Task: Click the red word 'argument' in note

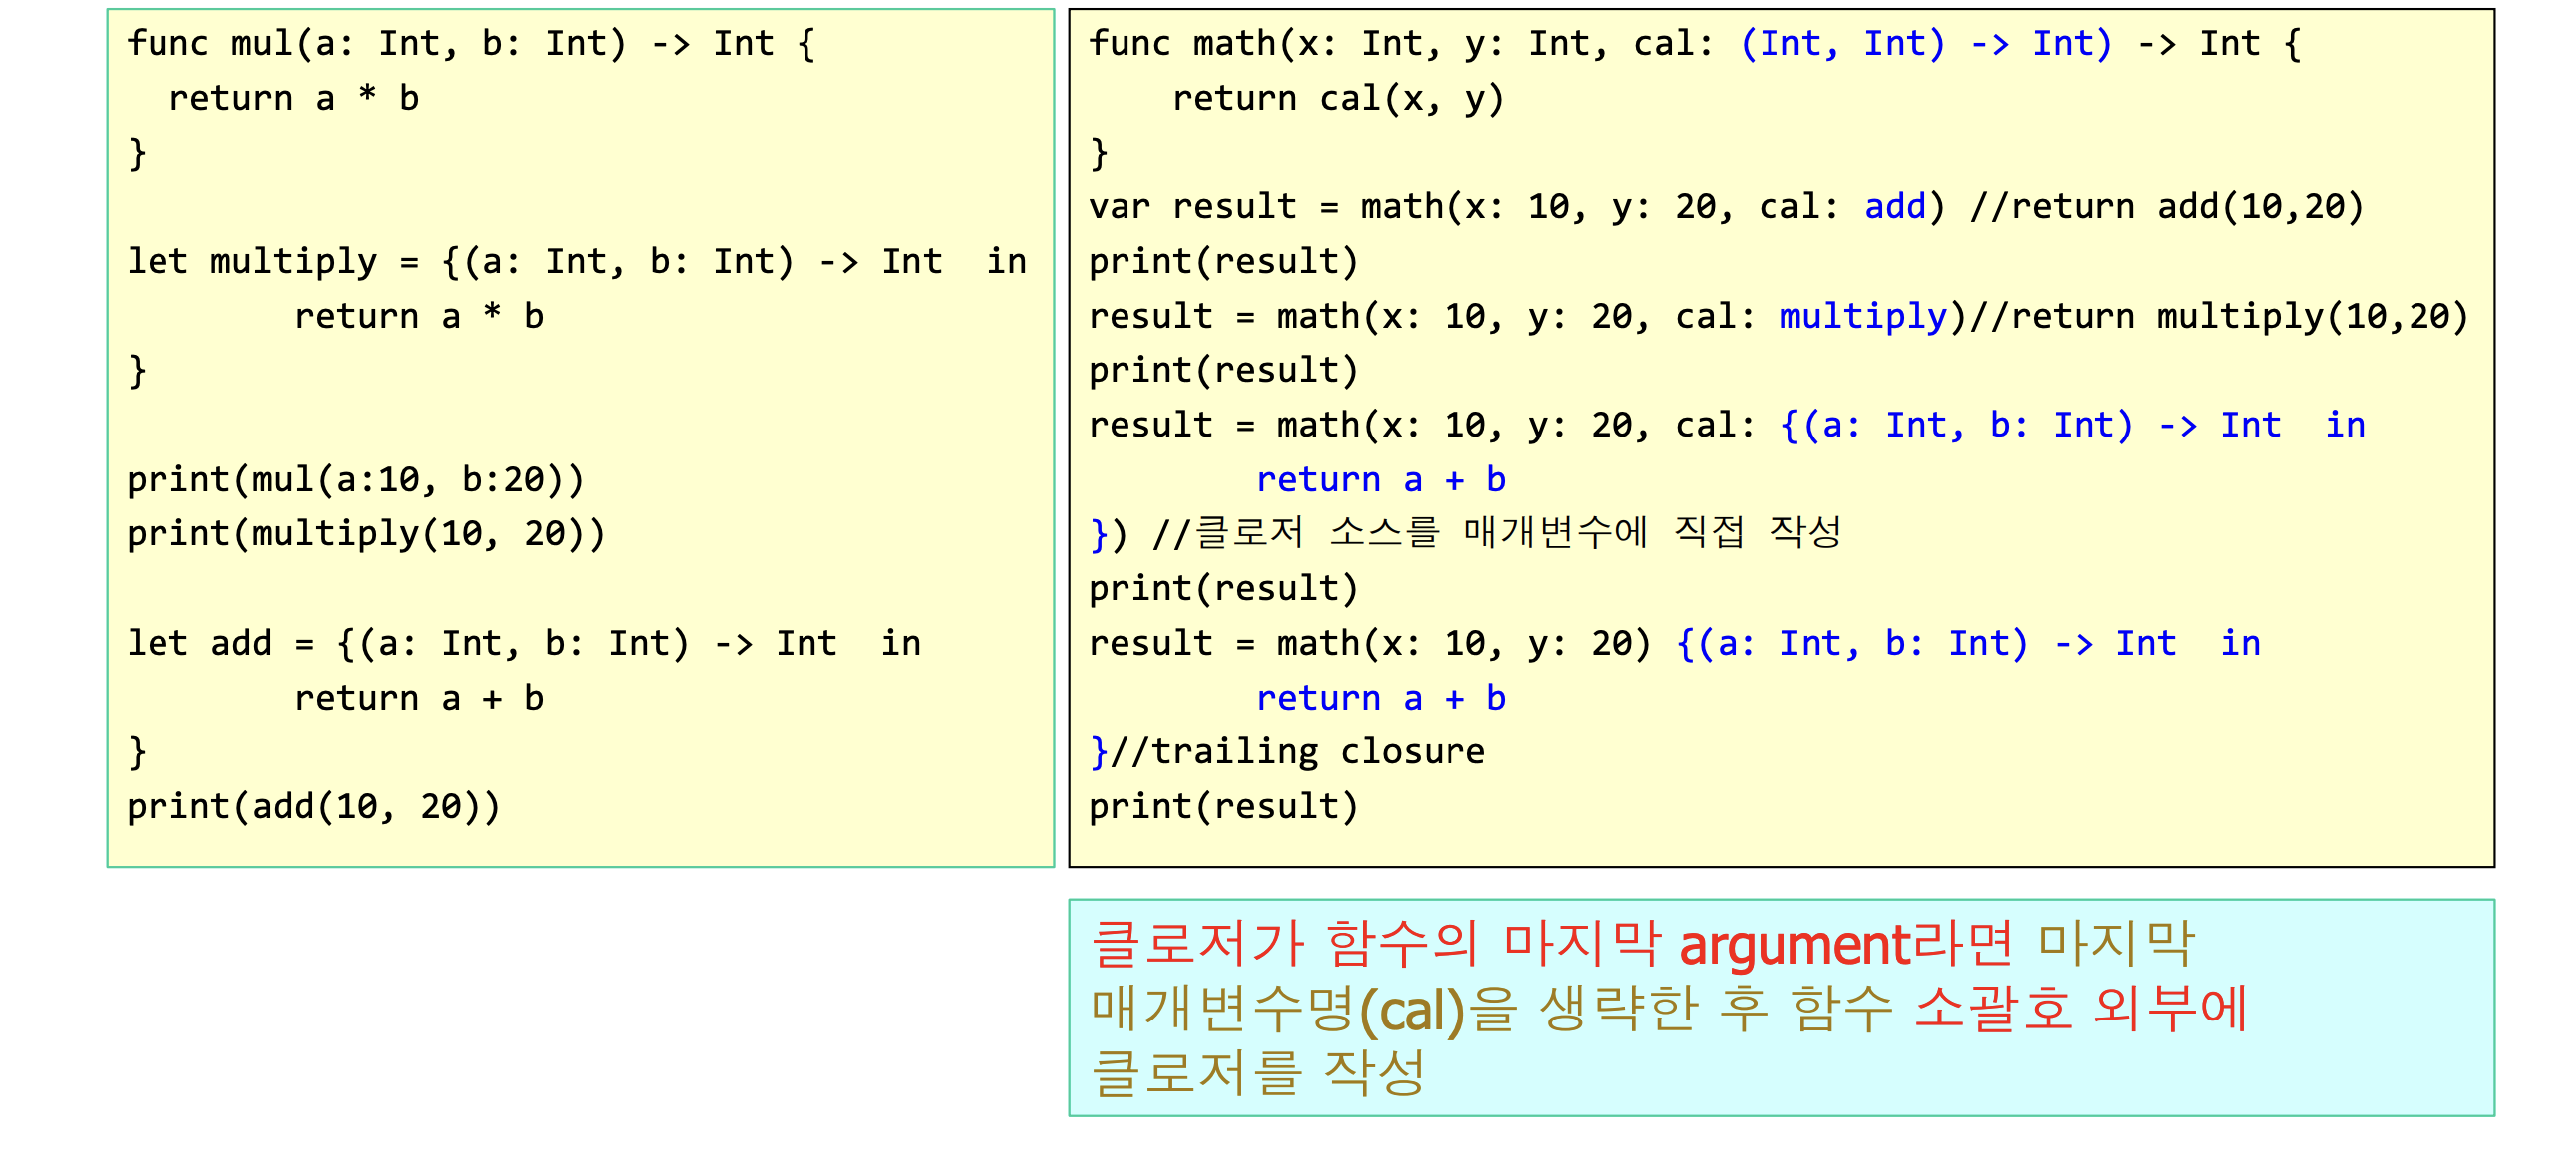Action: tap(1794, 945)
